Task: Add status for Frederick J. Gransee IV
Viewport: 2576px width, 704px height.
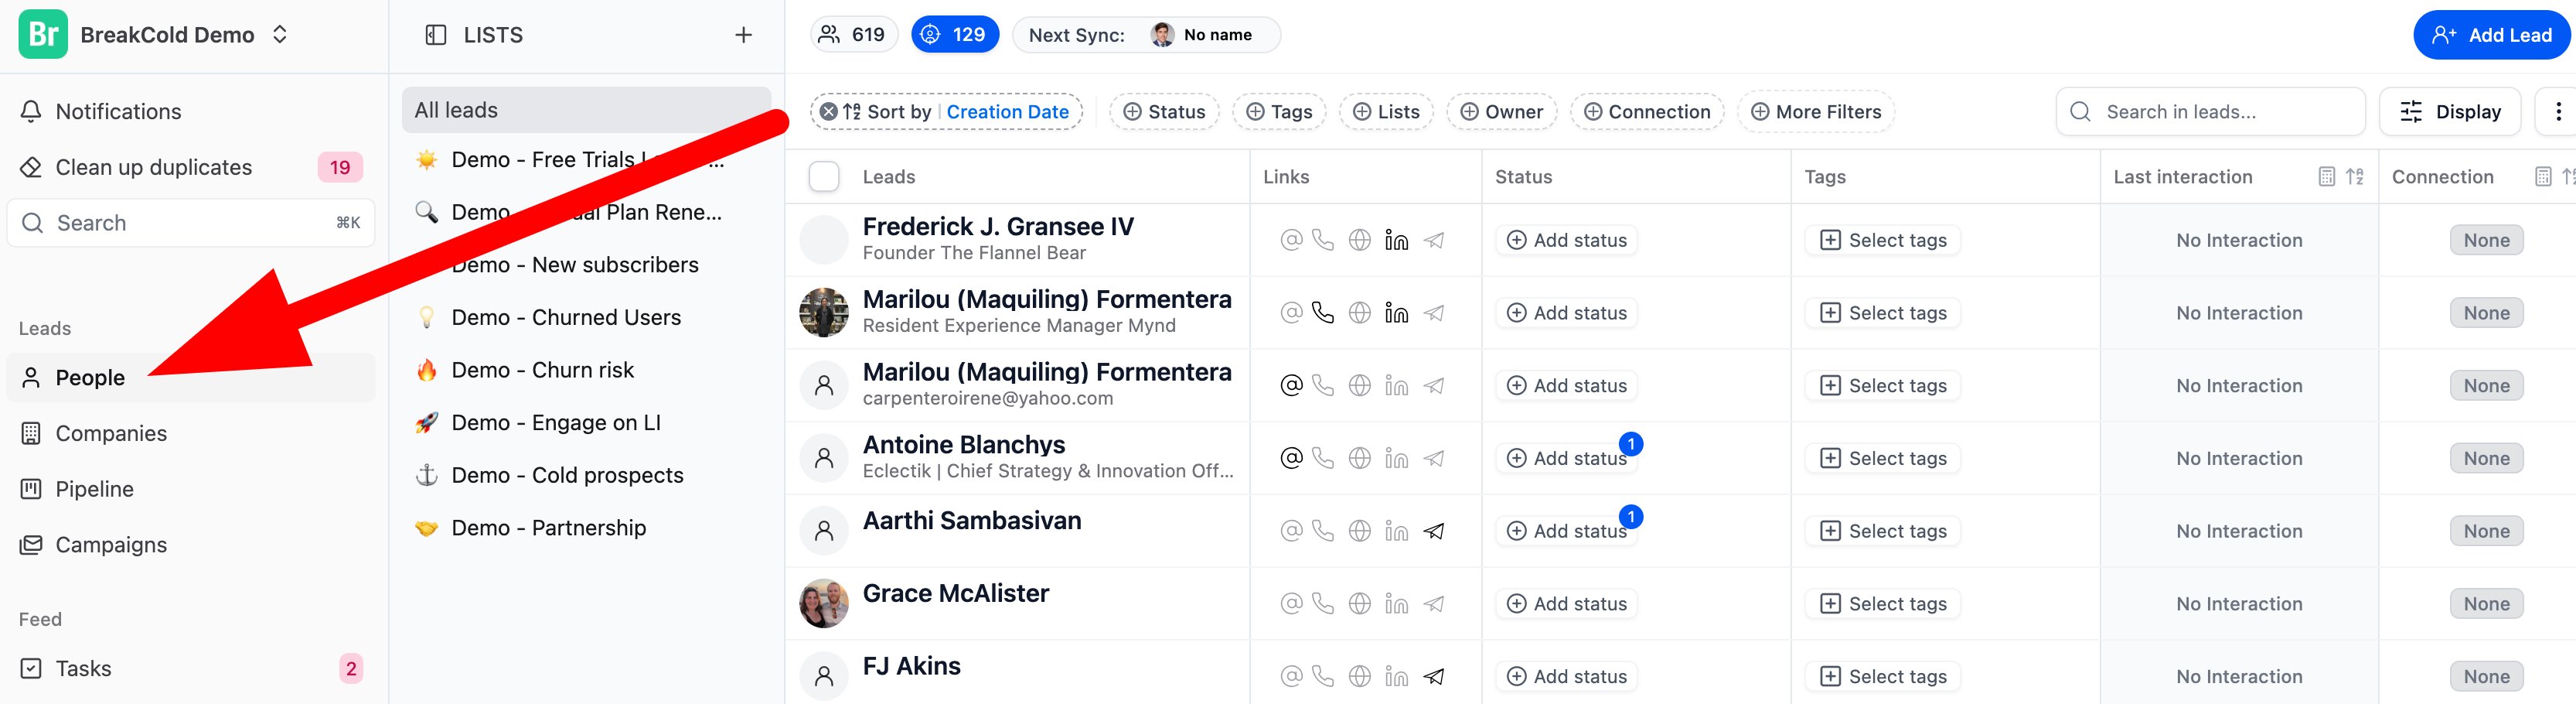Action: [1566, 240]
